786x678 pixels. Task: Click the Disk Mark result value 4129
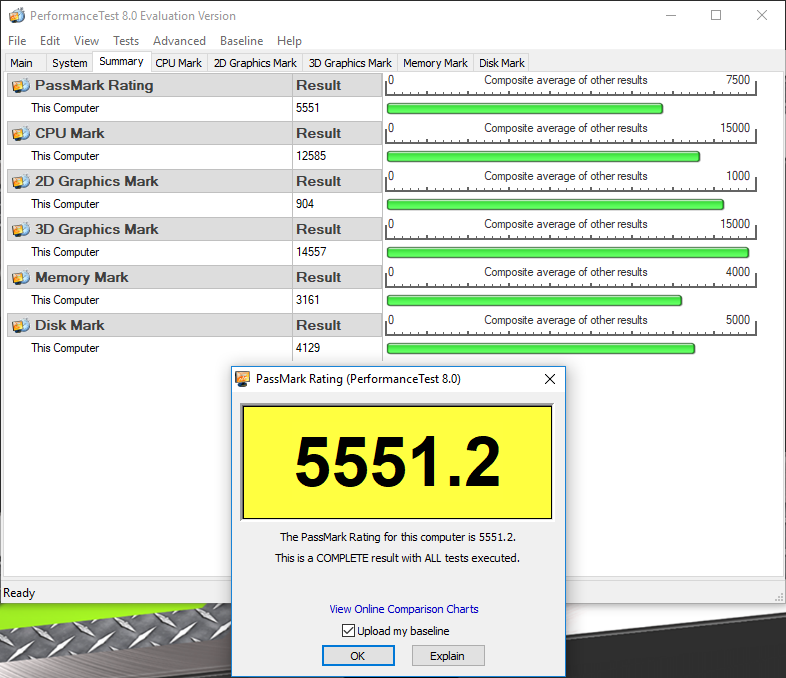tap(307, 348)
